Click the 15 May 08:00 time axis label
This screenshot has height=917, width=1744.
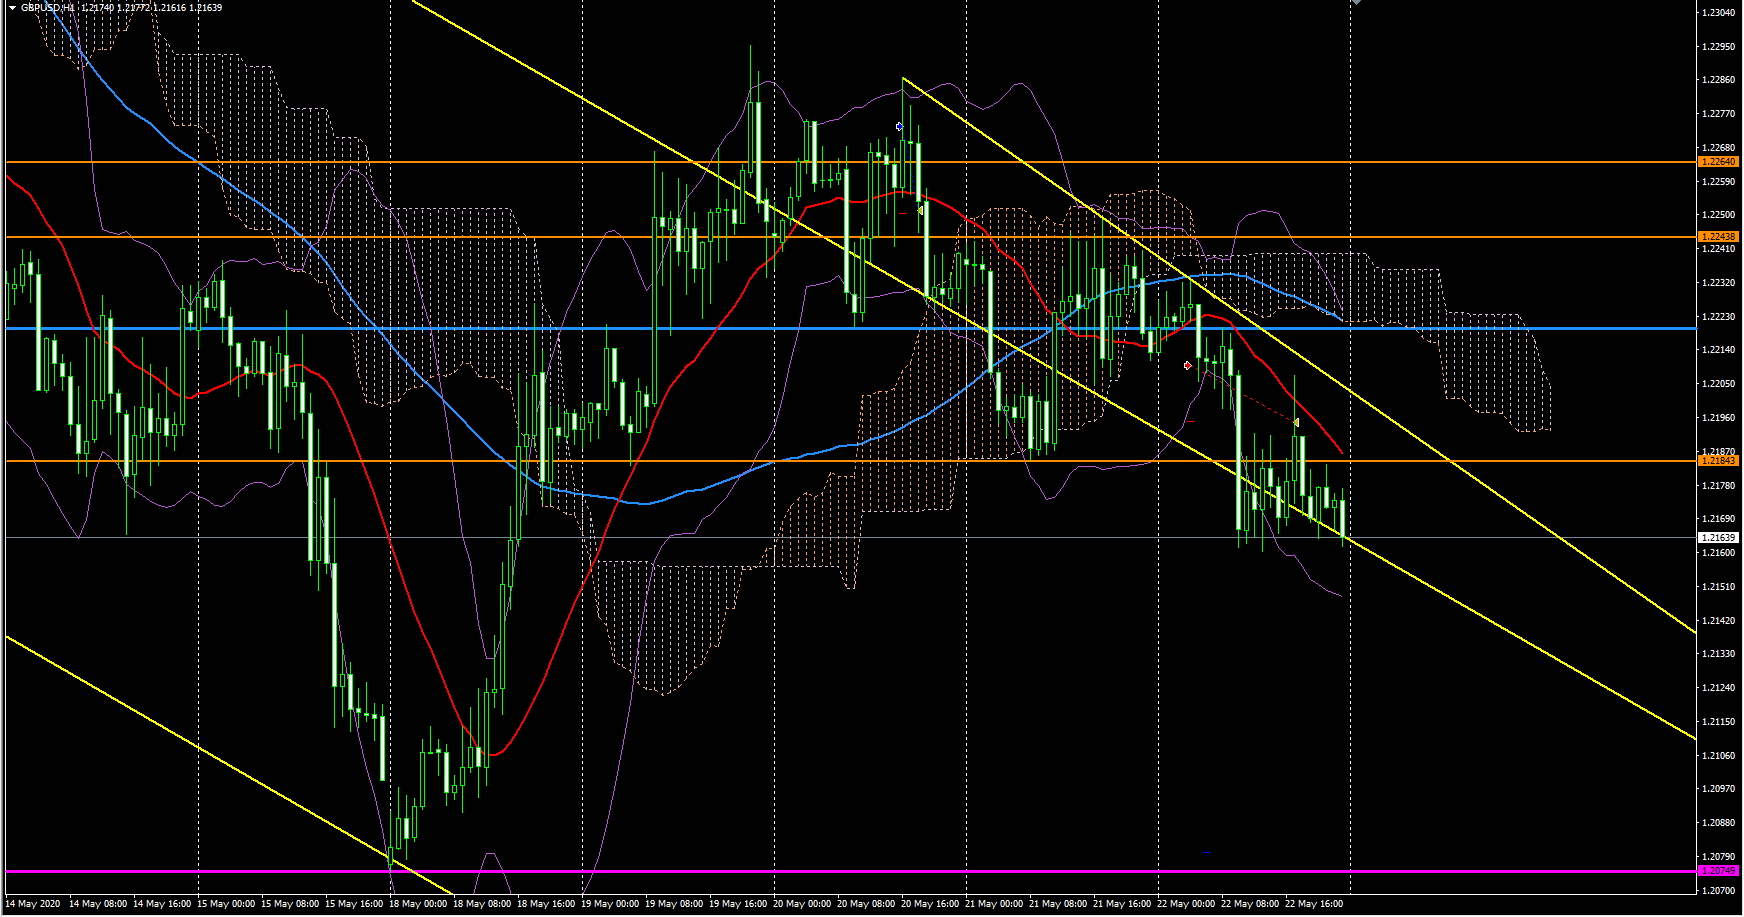pos(290,904)
